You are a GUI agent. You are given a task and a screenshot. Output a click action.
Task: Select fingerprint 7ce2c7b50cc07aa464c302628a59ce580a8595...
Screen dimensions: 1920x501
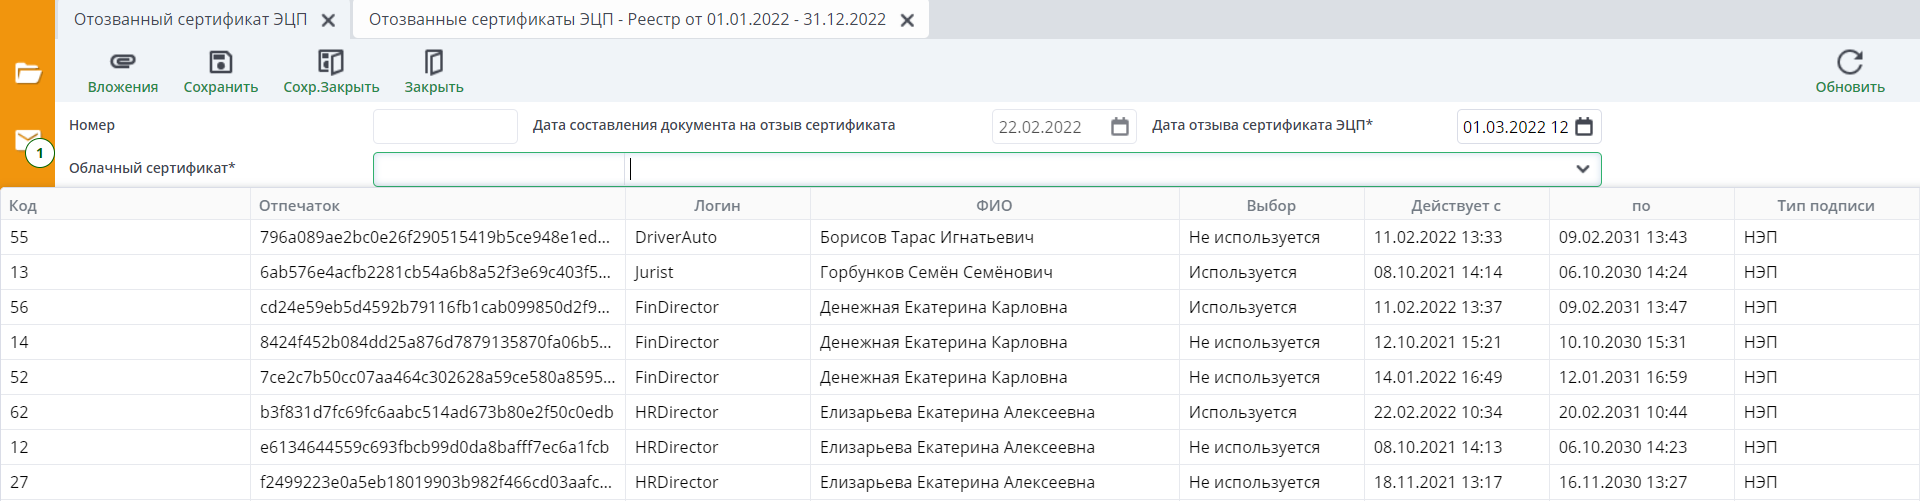click(x=438, y=378)
